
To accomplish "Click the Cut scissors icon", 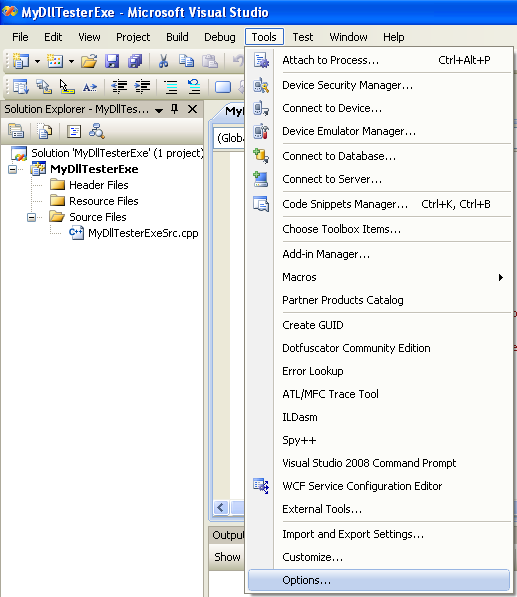I will [x=163, y=61].
